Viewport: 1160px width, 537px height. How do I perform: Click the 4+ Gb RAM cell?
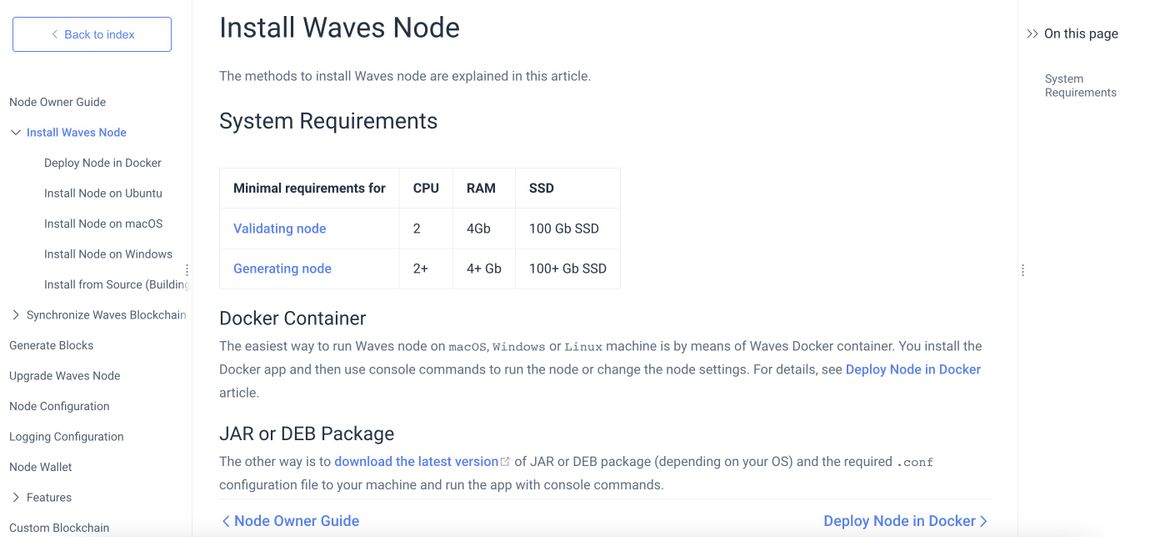coord(484,268)
